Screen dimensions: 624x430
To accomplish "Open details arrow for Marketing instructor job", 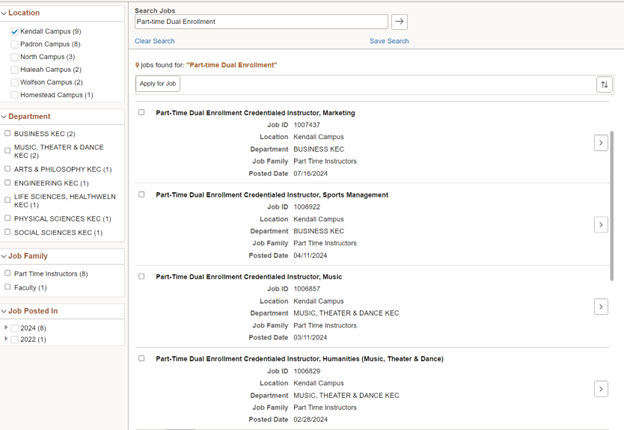I will pos(601,143).
